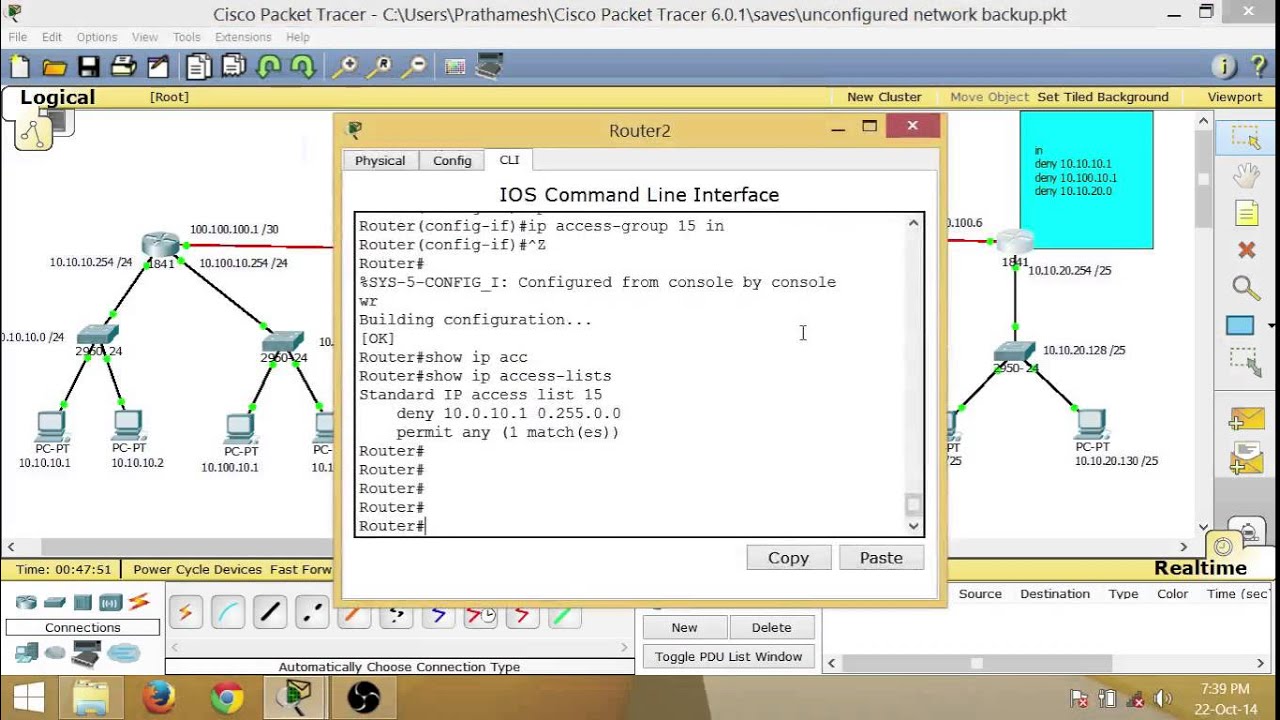Choose the Custom Made Devices category
This screenshot has width=1280, height=720.
pyautogui.click(x=87, y=654)
